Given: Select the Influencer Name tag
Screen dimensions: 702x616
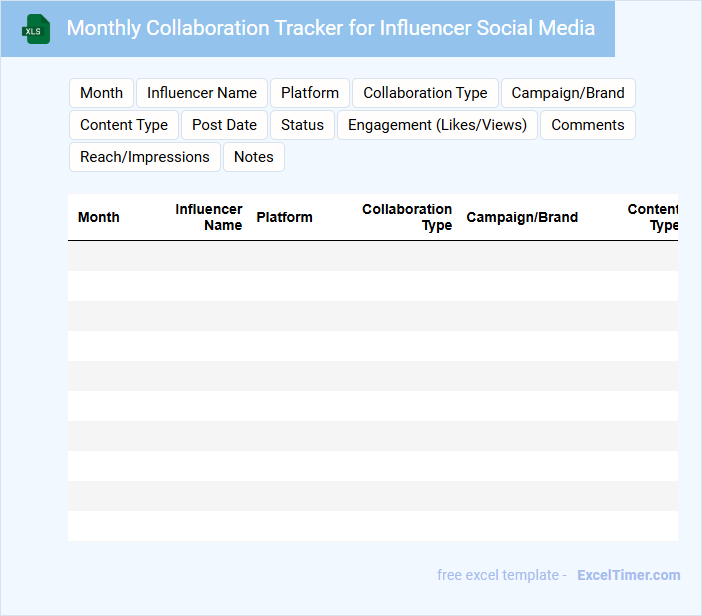Looking at the screenshot, I should 202,93.
